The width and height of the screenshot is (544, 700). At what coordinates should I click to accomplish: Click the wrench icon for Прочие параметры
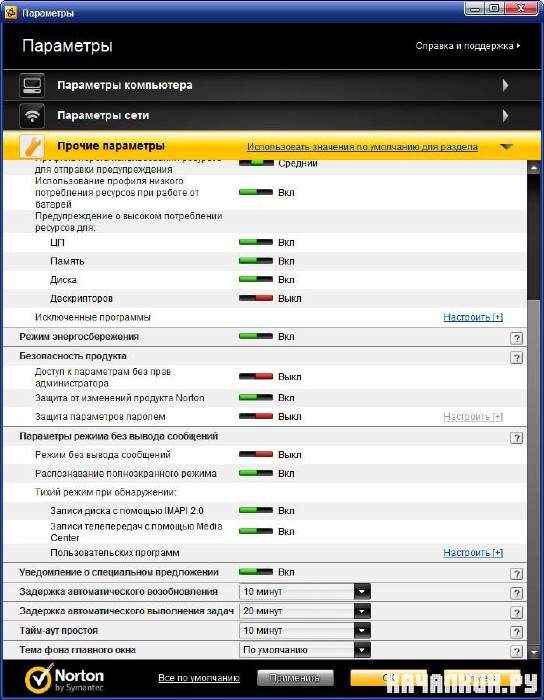[x=32, y=146]
